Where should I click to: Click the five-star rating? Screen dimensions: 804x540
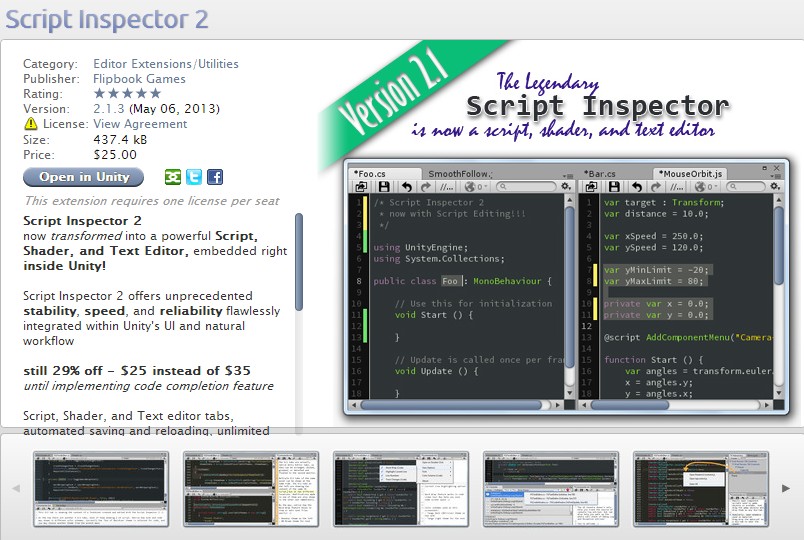[x=128, y=93]
